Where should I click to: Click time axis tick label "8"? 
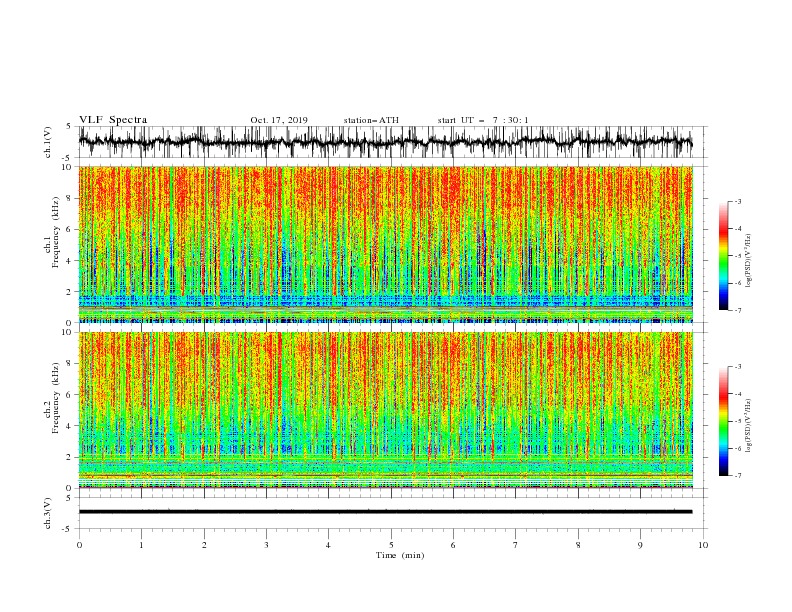click(x=578, y=545)
